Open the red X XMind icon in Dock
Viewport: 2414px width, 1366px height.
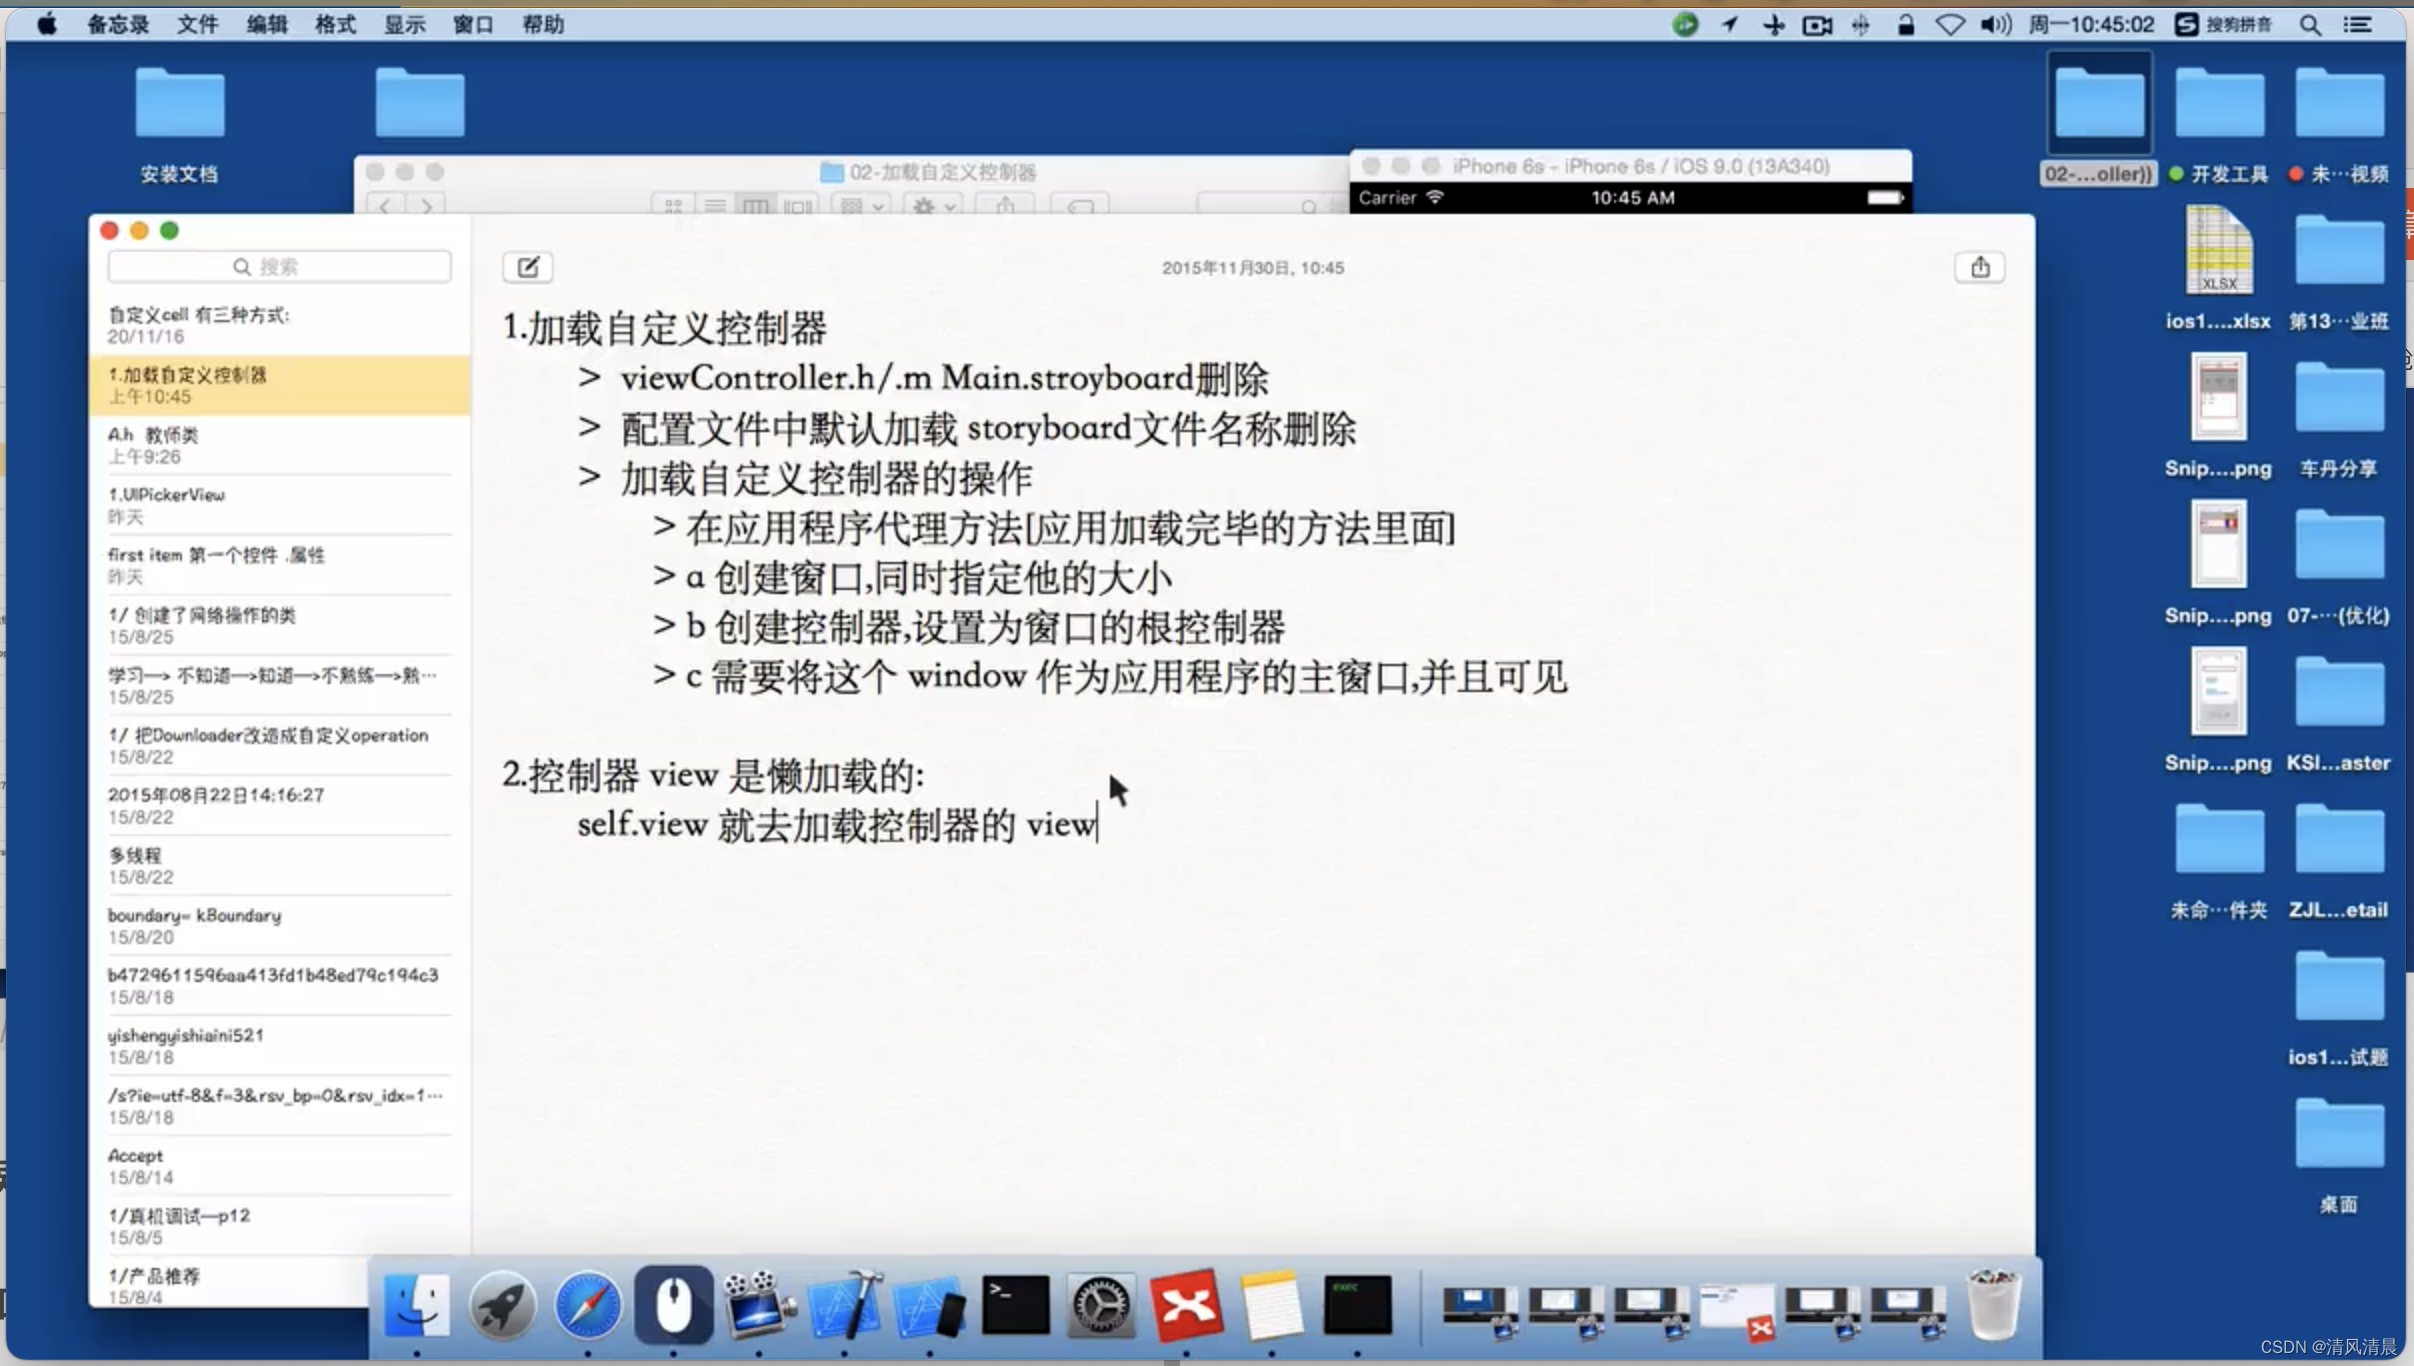click(1187, 1305)
